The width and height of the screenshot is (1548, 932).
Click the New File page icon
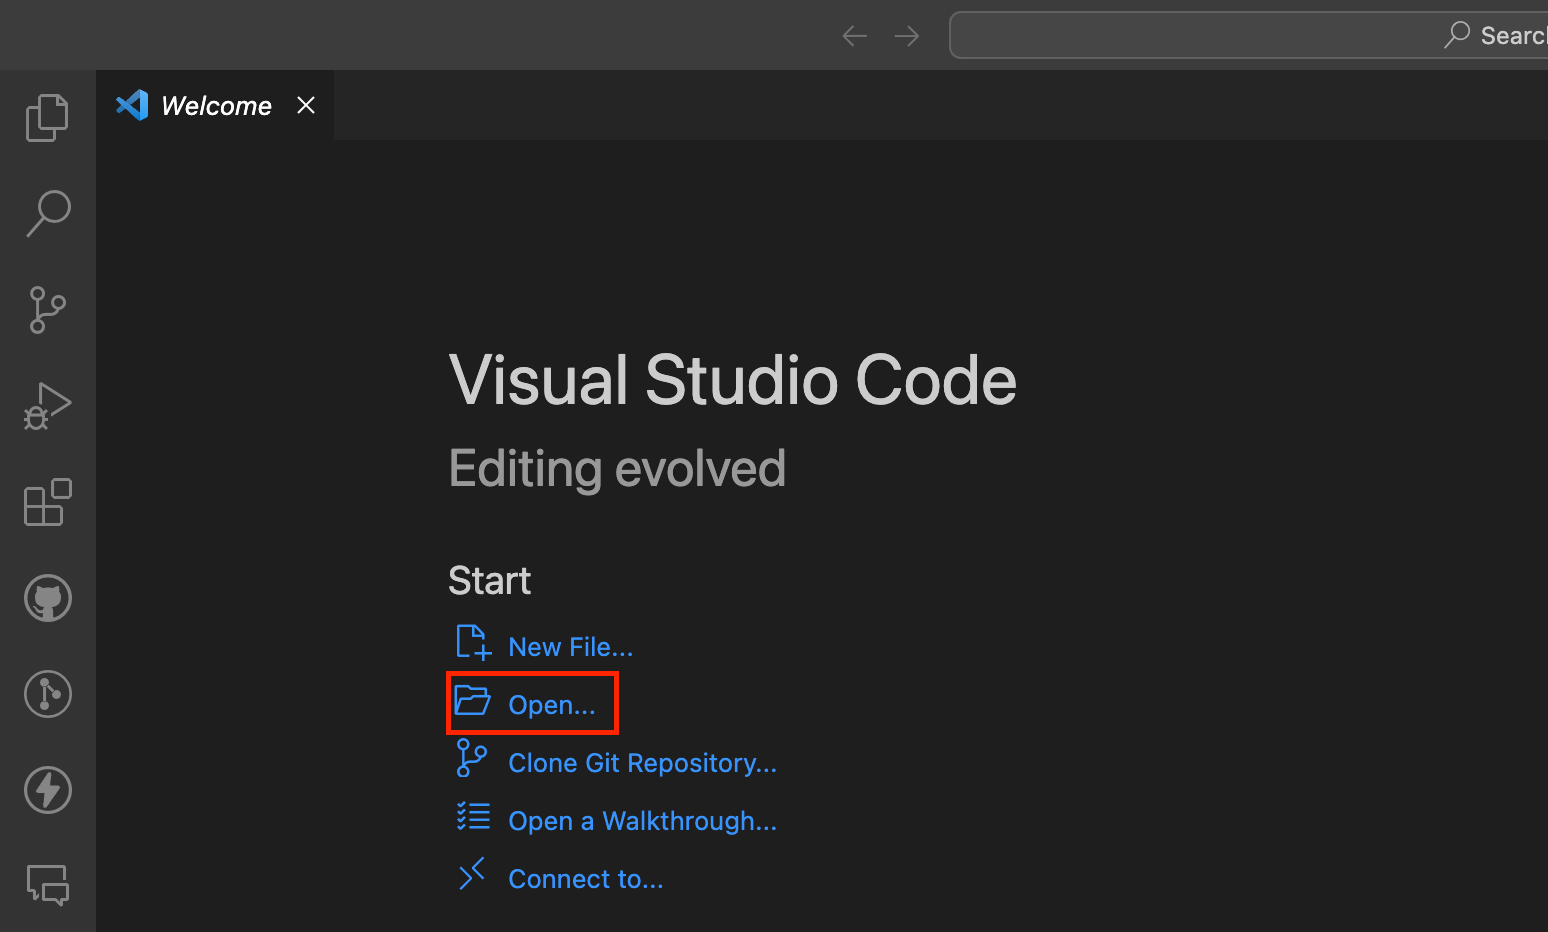473,642
